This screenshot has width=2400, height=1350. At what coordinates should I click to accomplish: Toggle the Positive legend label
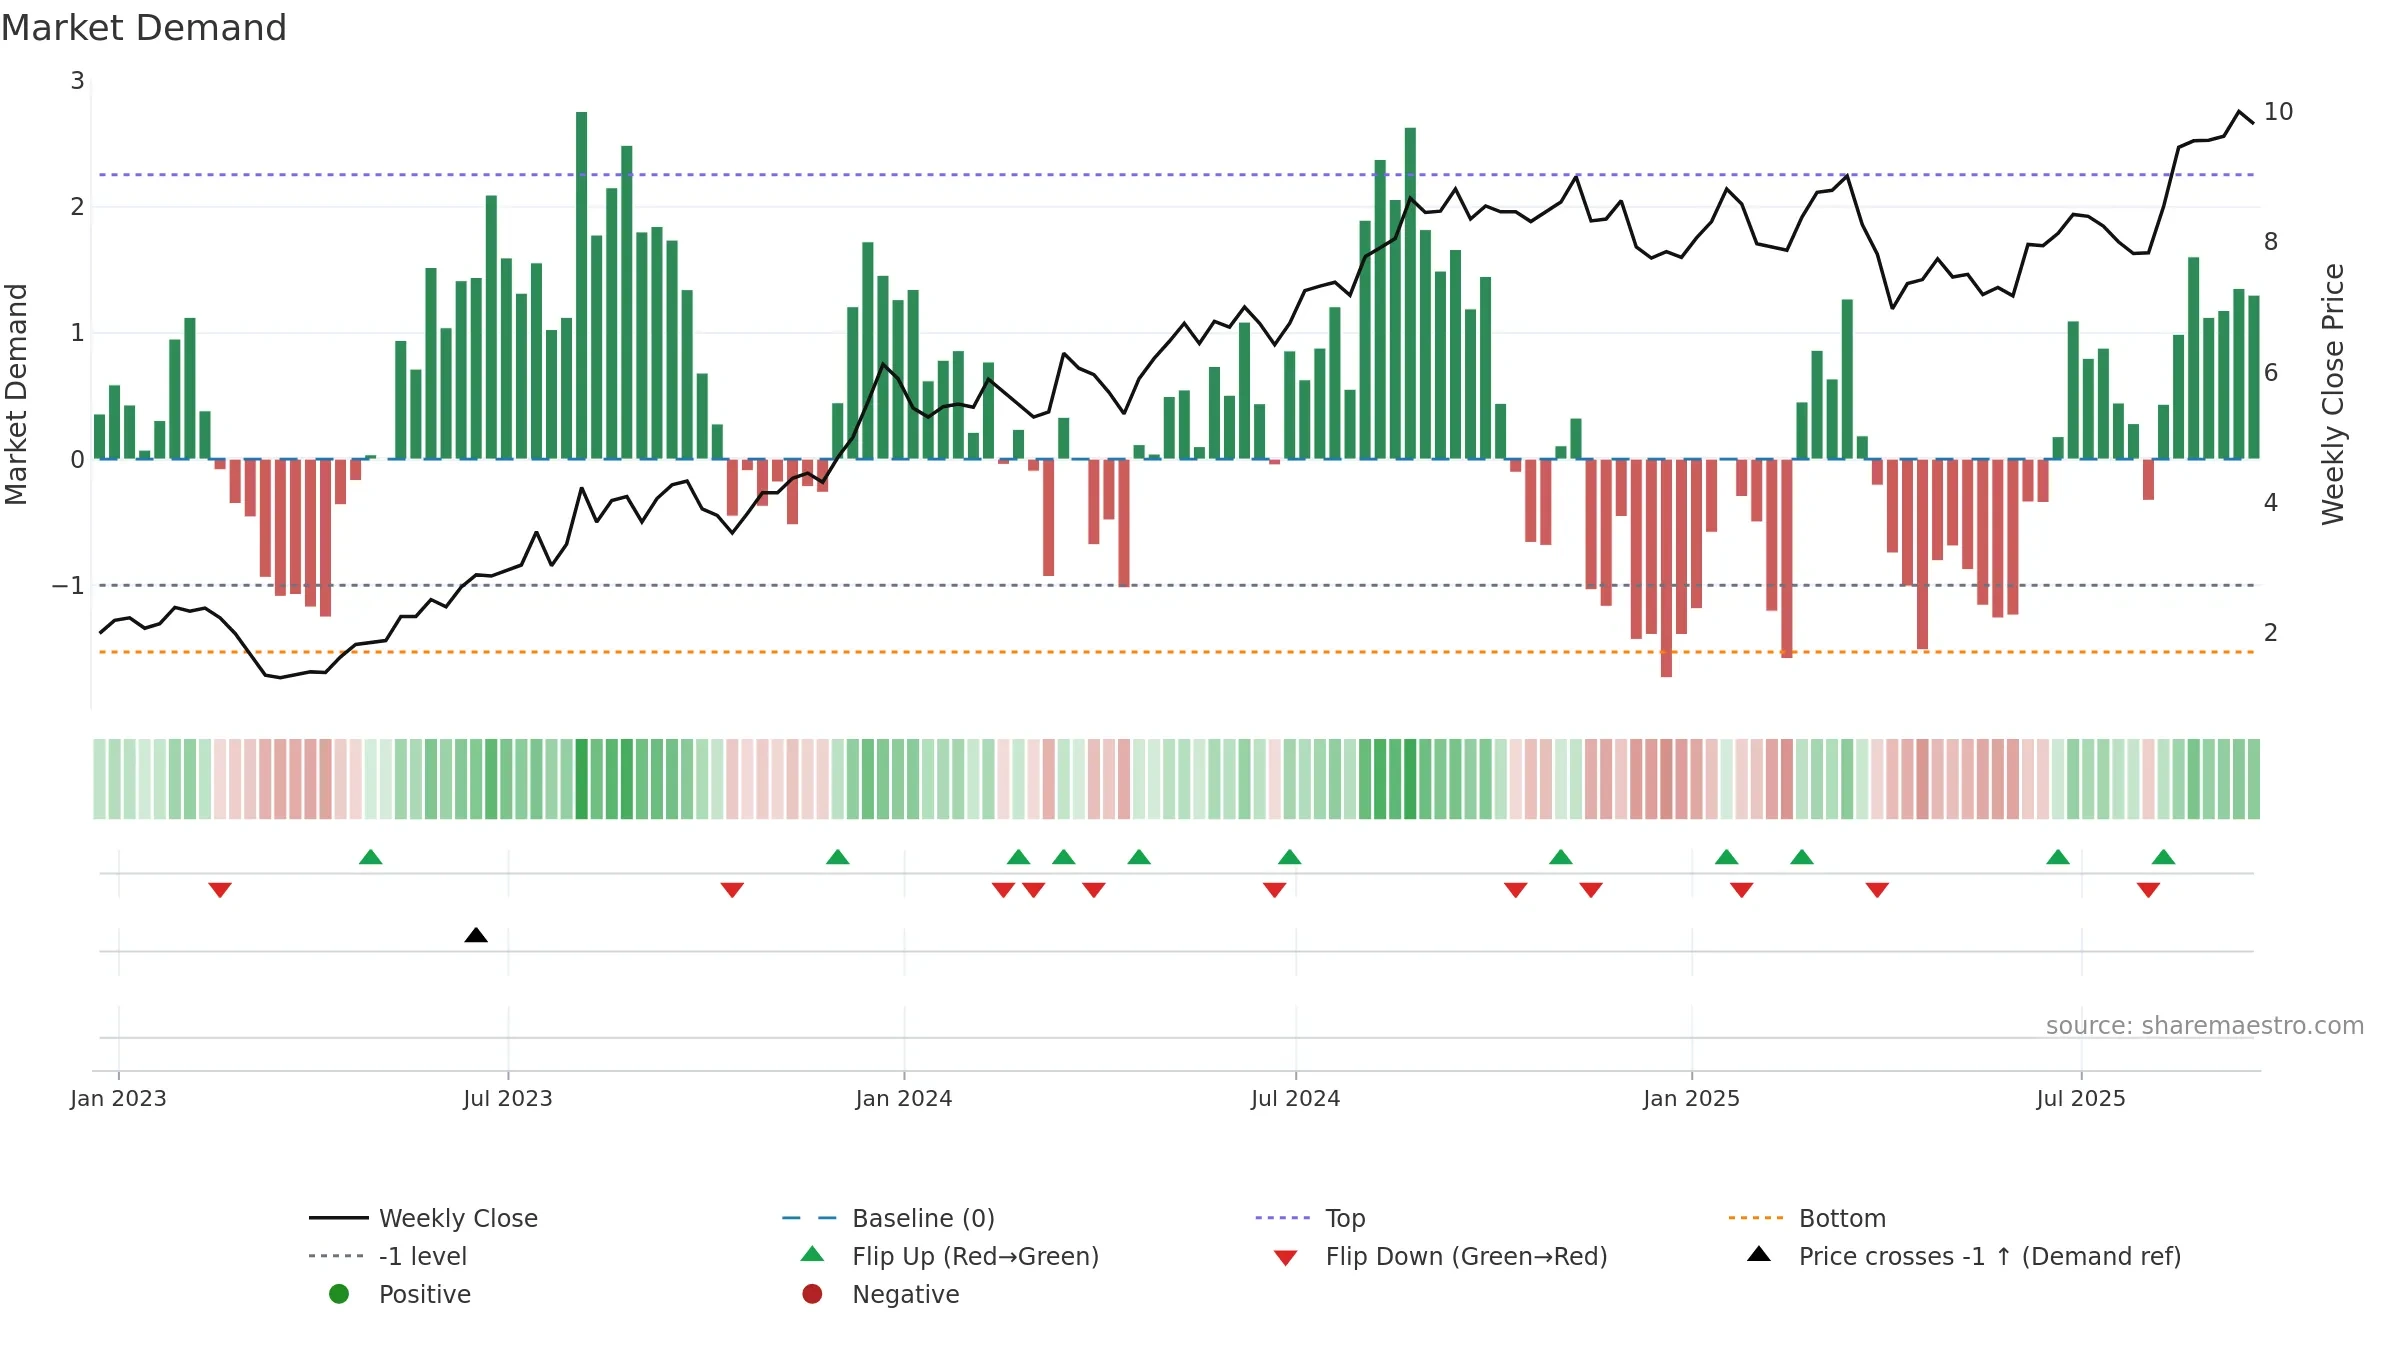pyautogui.click(x=425, y=1294)
